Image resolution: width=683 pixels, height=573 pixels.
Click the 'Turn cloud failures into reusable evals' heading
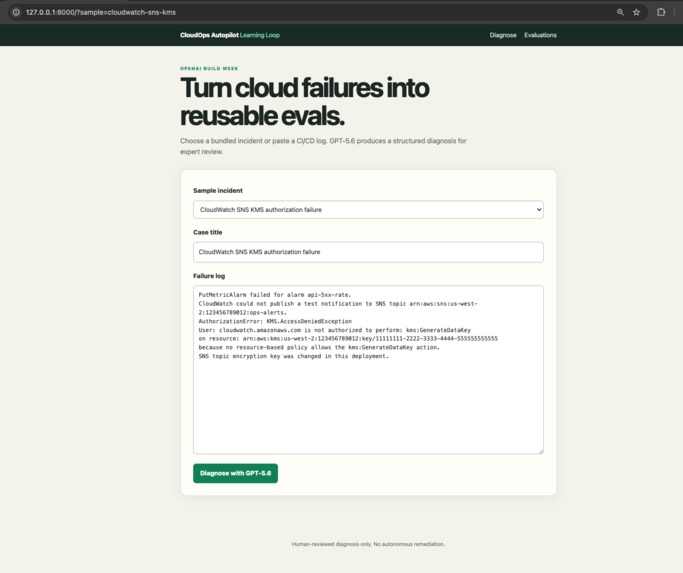304,102
